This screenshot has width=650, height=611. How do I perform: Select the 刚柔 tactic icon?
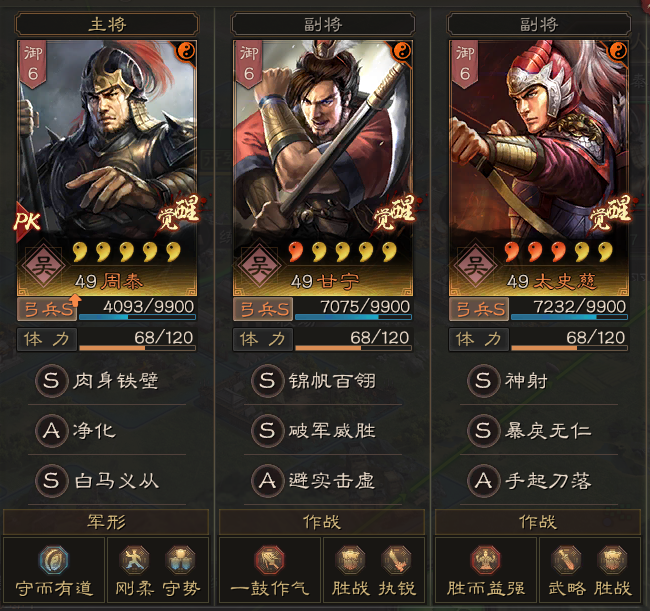134,560
